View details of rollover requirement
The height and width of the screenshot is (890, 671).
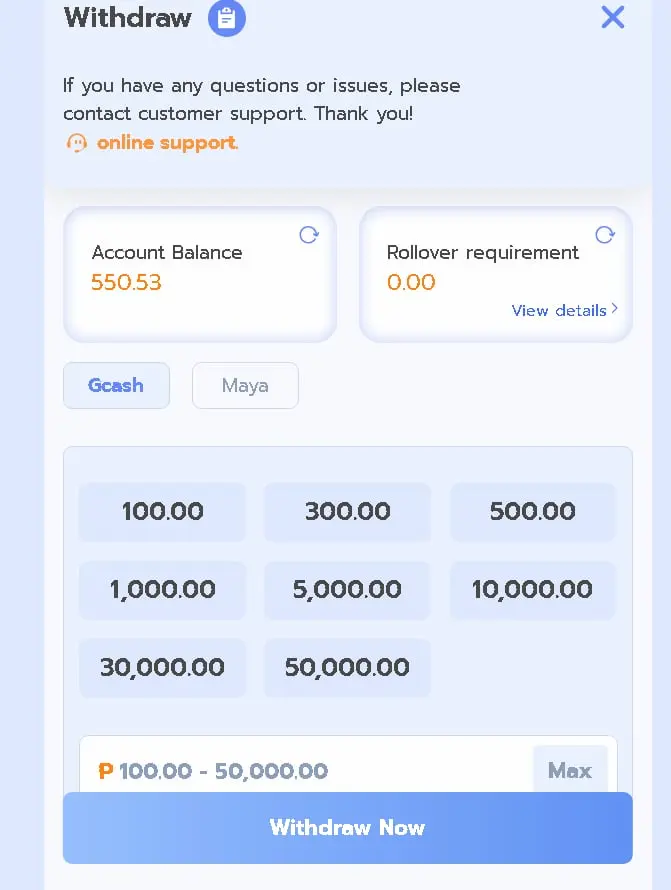[x=559, y=310]
